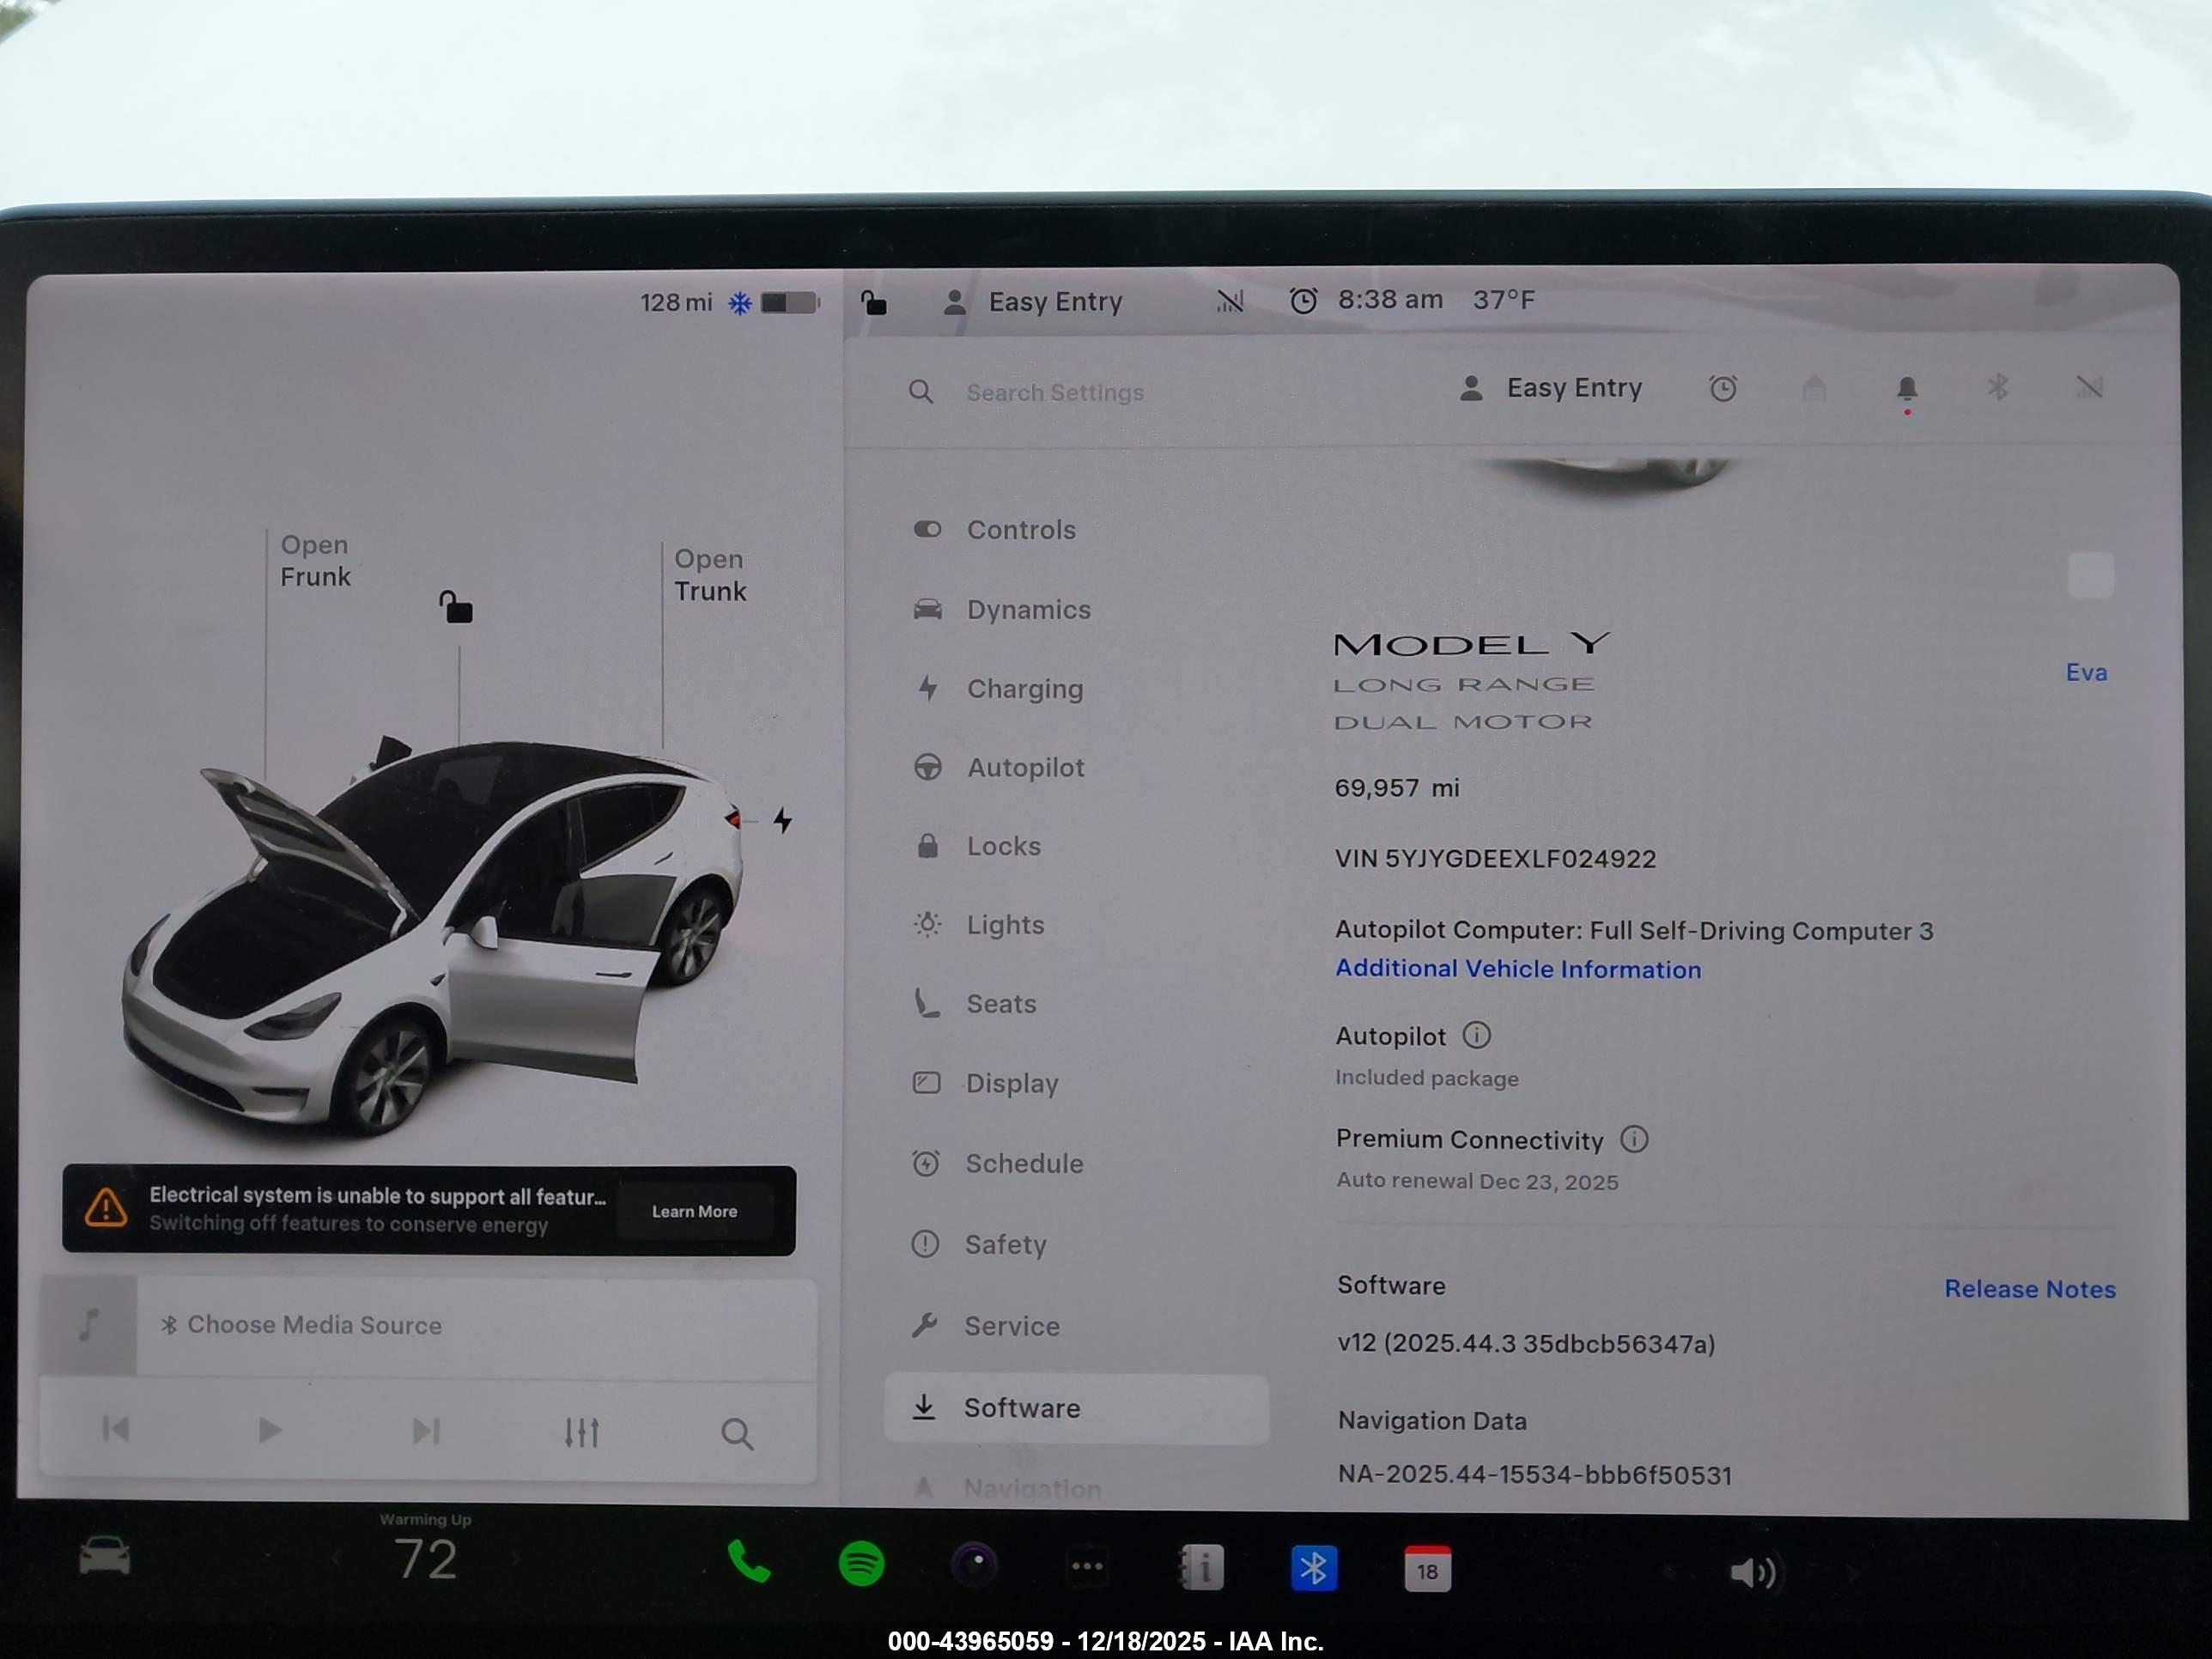Open the media equalizer sliders icon
This screenshot has height=1659, width=2212.
pyautogui.click(x=582, y=1433)
